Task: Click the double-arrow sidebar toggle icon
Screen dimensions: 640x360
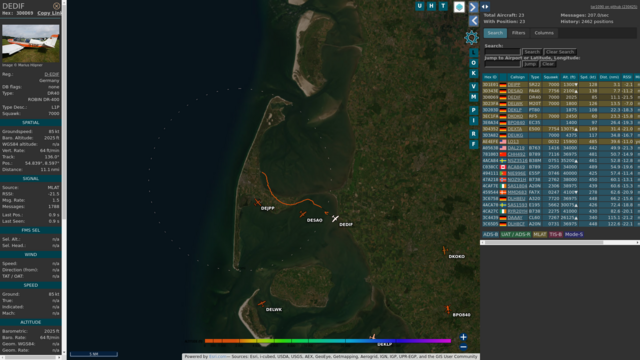Action: pyautogui.click(x=485, y=7)
